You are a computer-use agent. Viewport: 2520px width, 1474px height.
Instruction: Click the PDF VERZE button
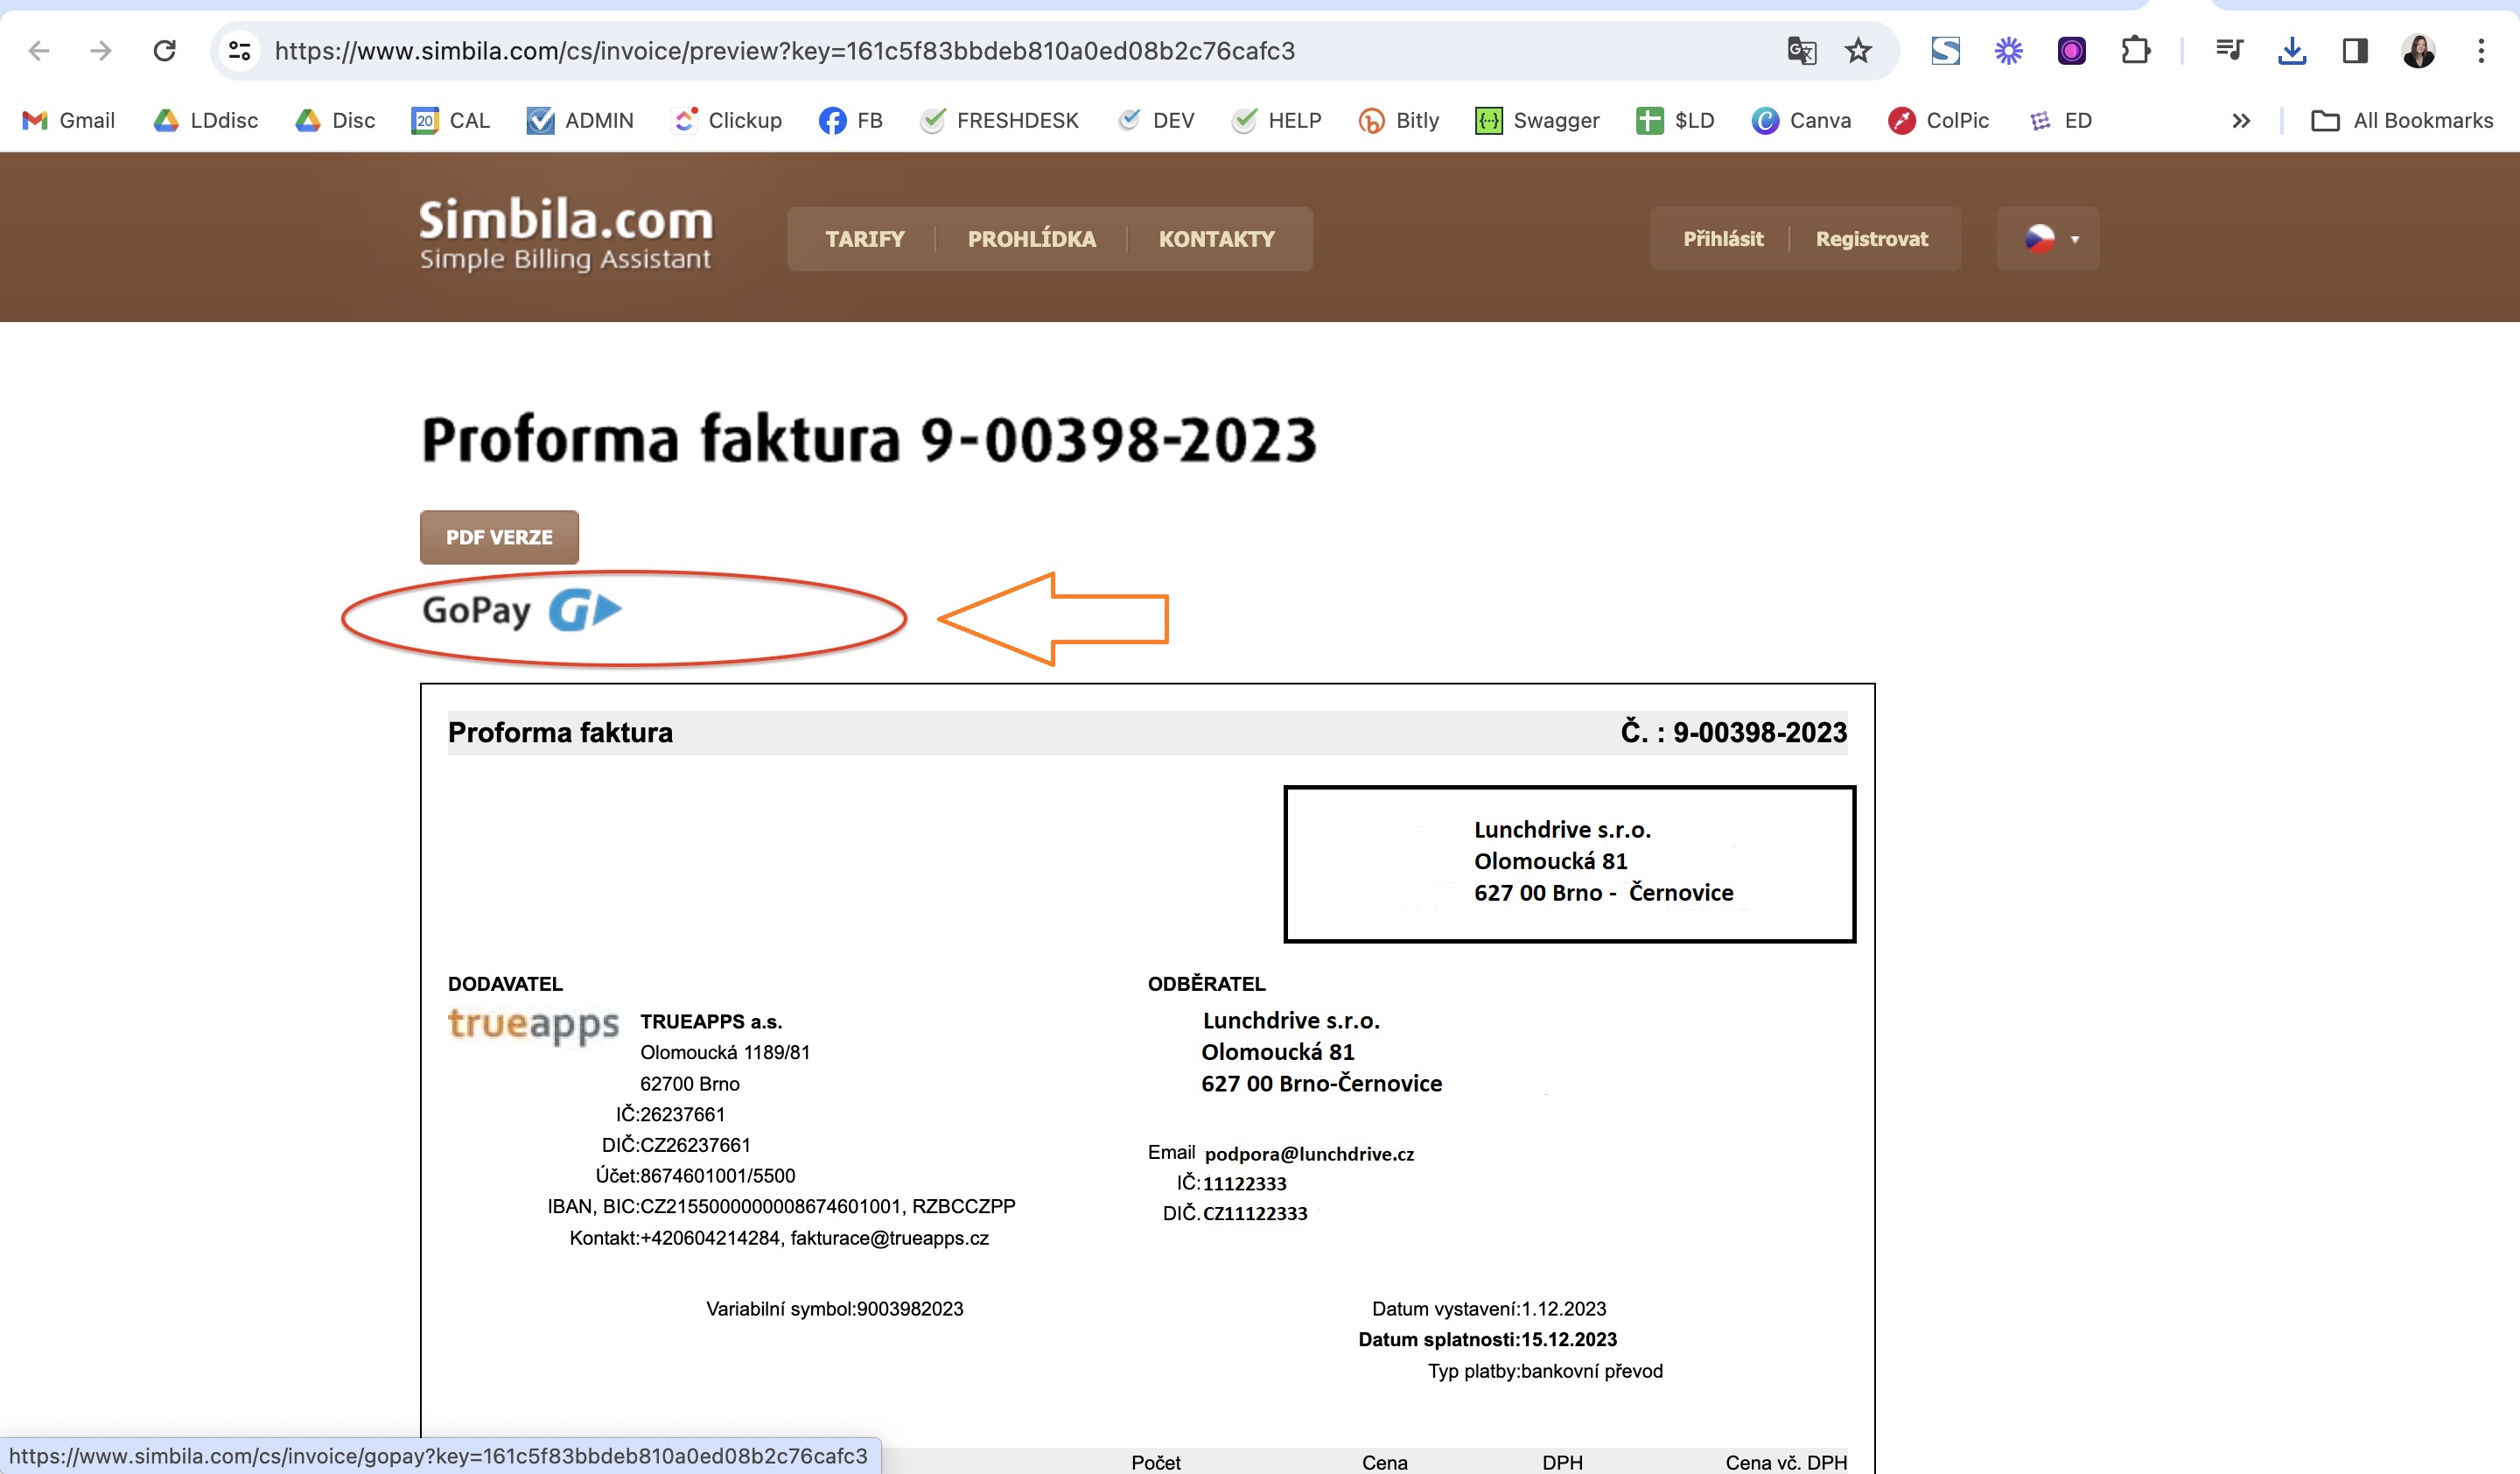[x=499, y=537]
